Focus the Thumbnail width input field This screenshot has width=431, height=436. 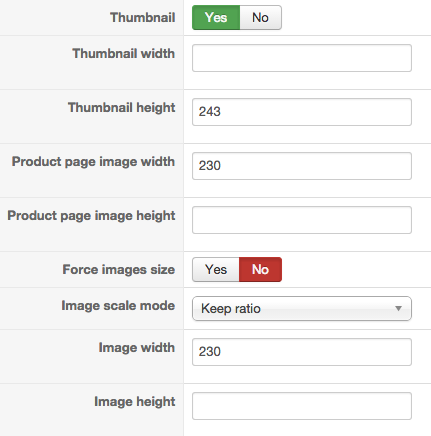click(302, 58)
